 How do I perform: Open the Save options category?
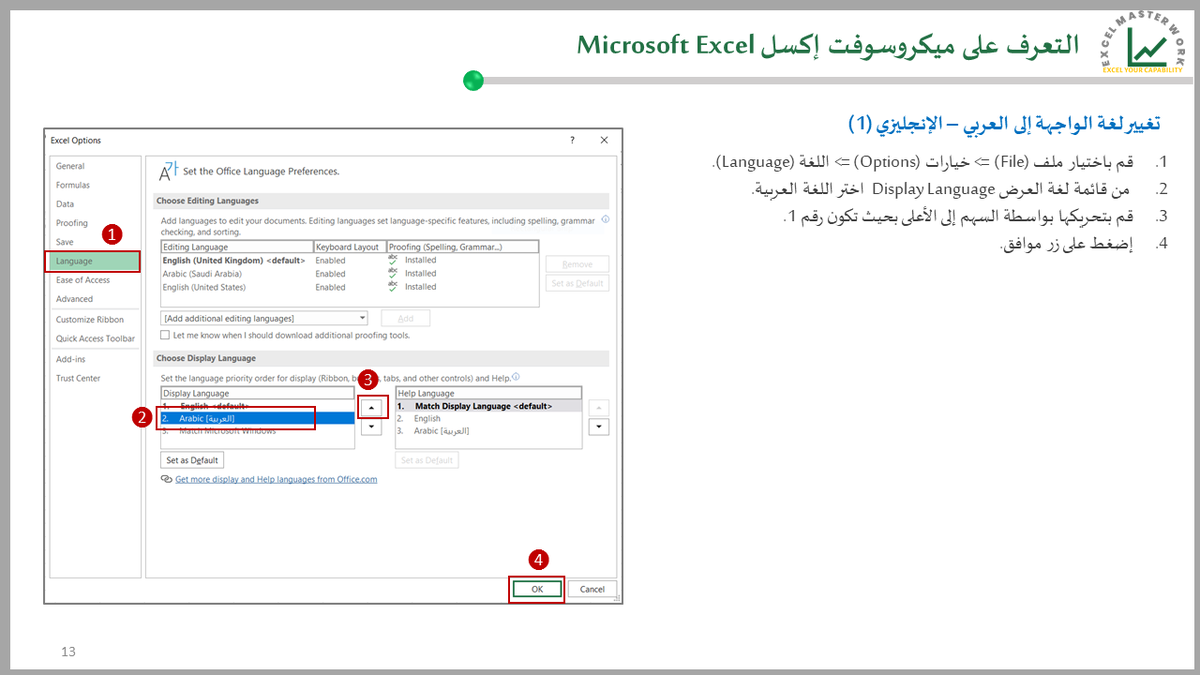(95, 242)
